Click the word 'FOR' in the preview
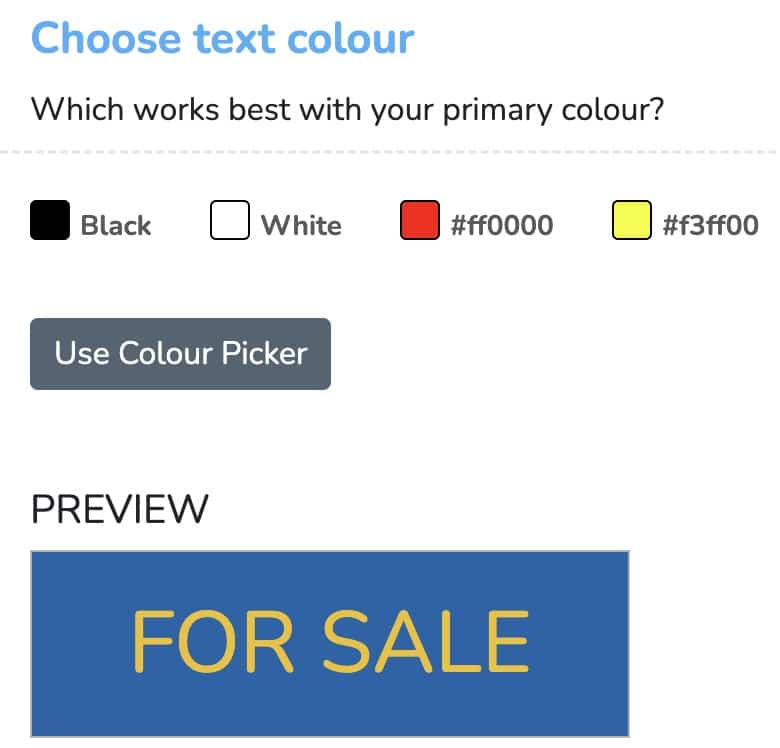 (212, 642)
